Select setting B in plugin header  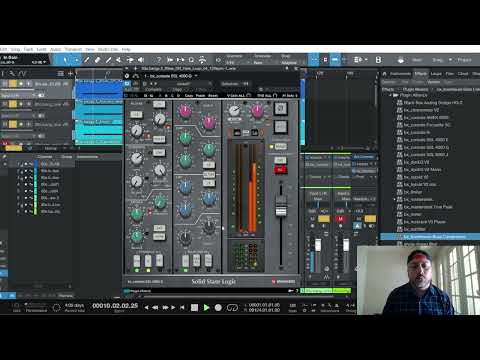point(166,95)
